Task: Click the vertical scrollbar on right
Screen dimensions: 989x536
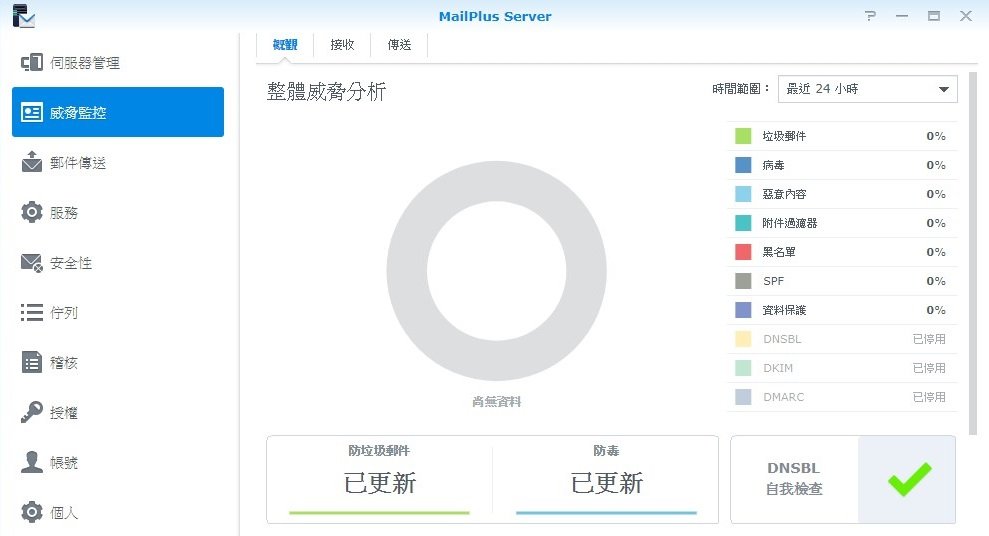Action: pyautogui.click(x=973, y=253)
